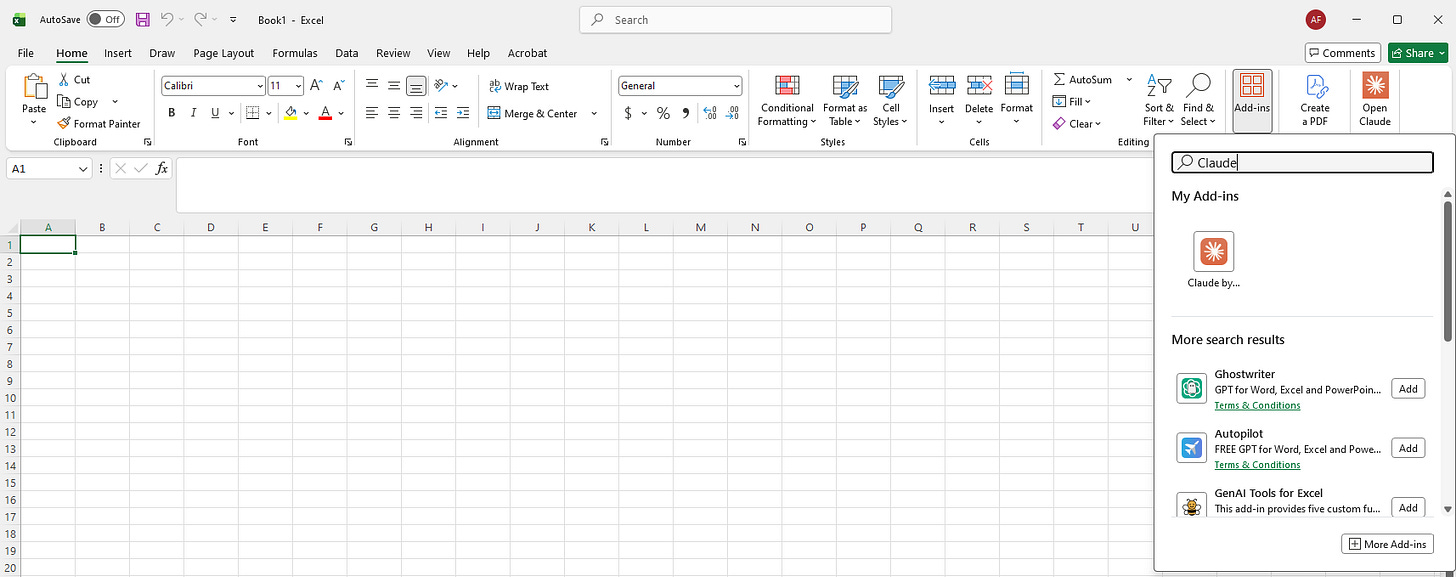The image size is (1456, 577).
Task: Apply Bold formatting
Action: tap(172, 113)
